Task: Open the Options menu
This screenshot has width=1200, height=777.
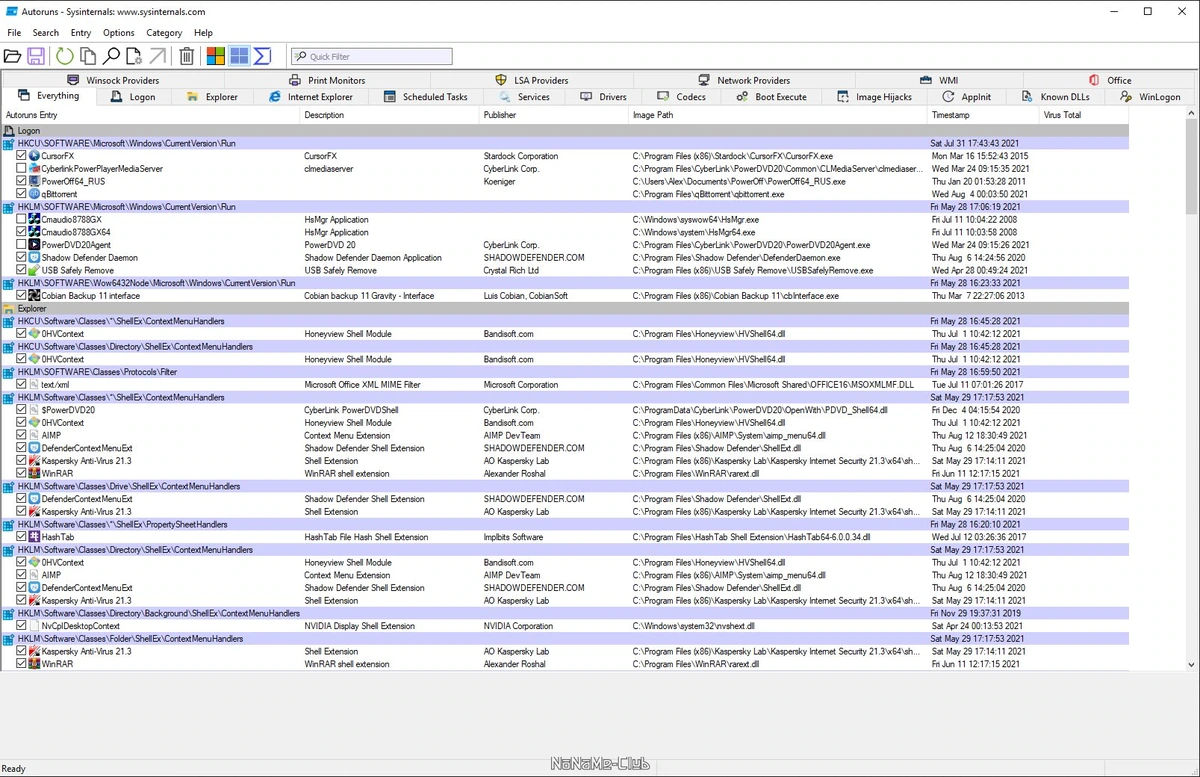Action: click(x=119, y=33)
